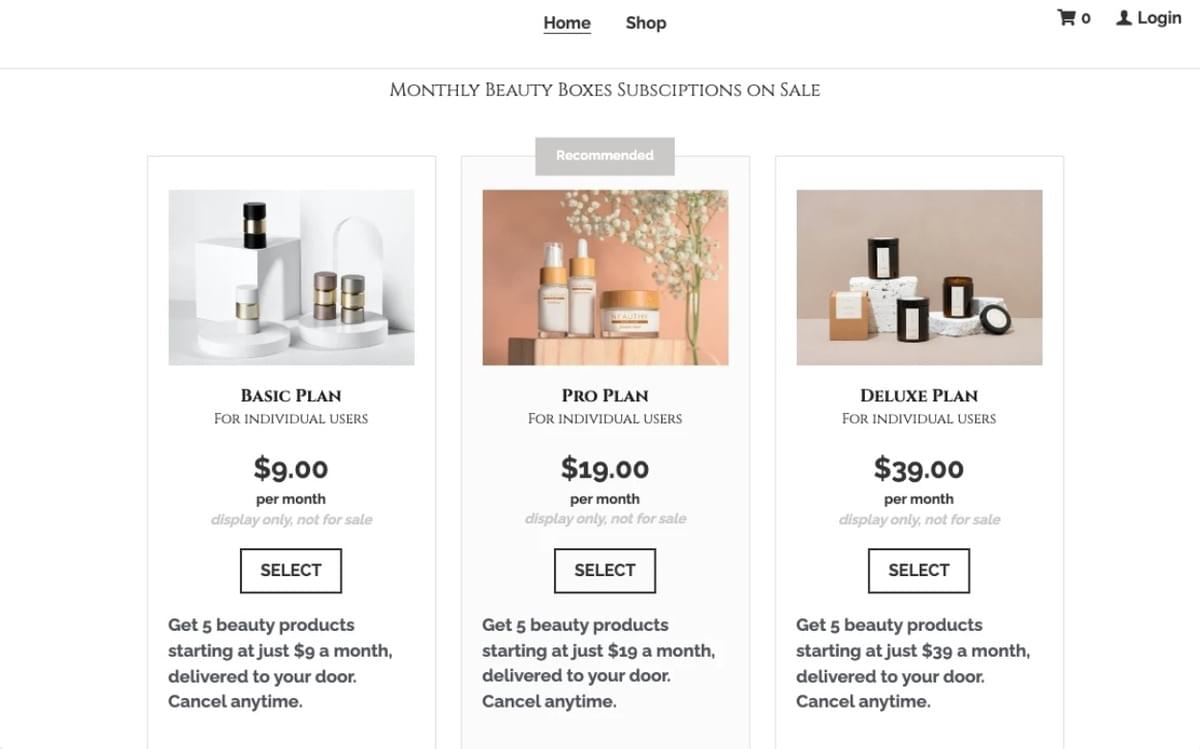This screenshot has width=1200, height=749.
Task: Click the $9.00 price text
Action: pos(291,468)
